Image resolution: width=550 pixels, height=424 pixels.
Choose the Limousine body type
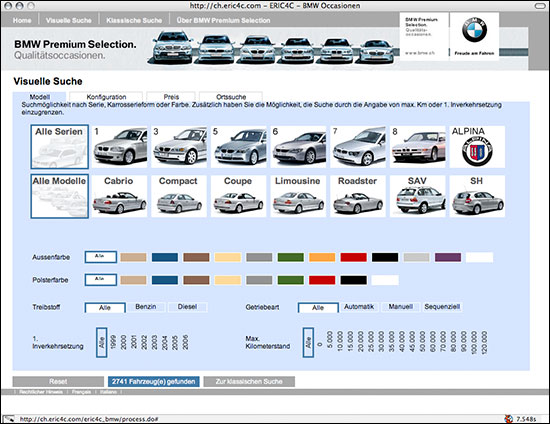(x=298, y=196)
